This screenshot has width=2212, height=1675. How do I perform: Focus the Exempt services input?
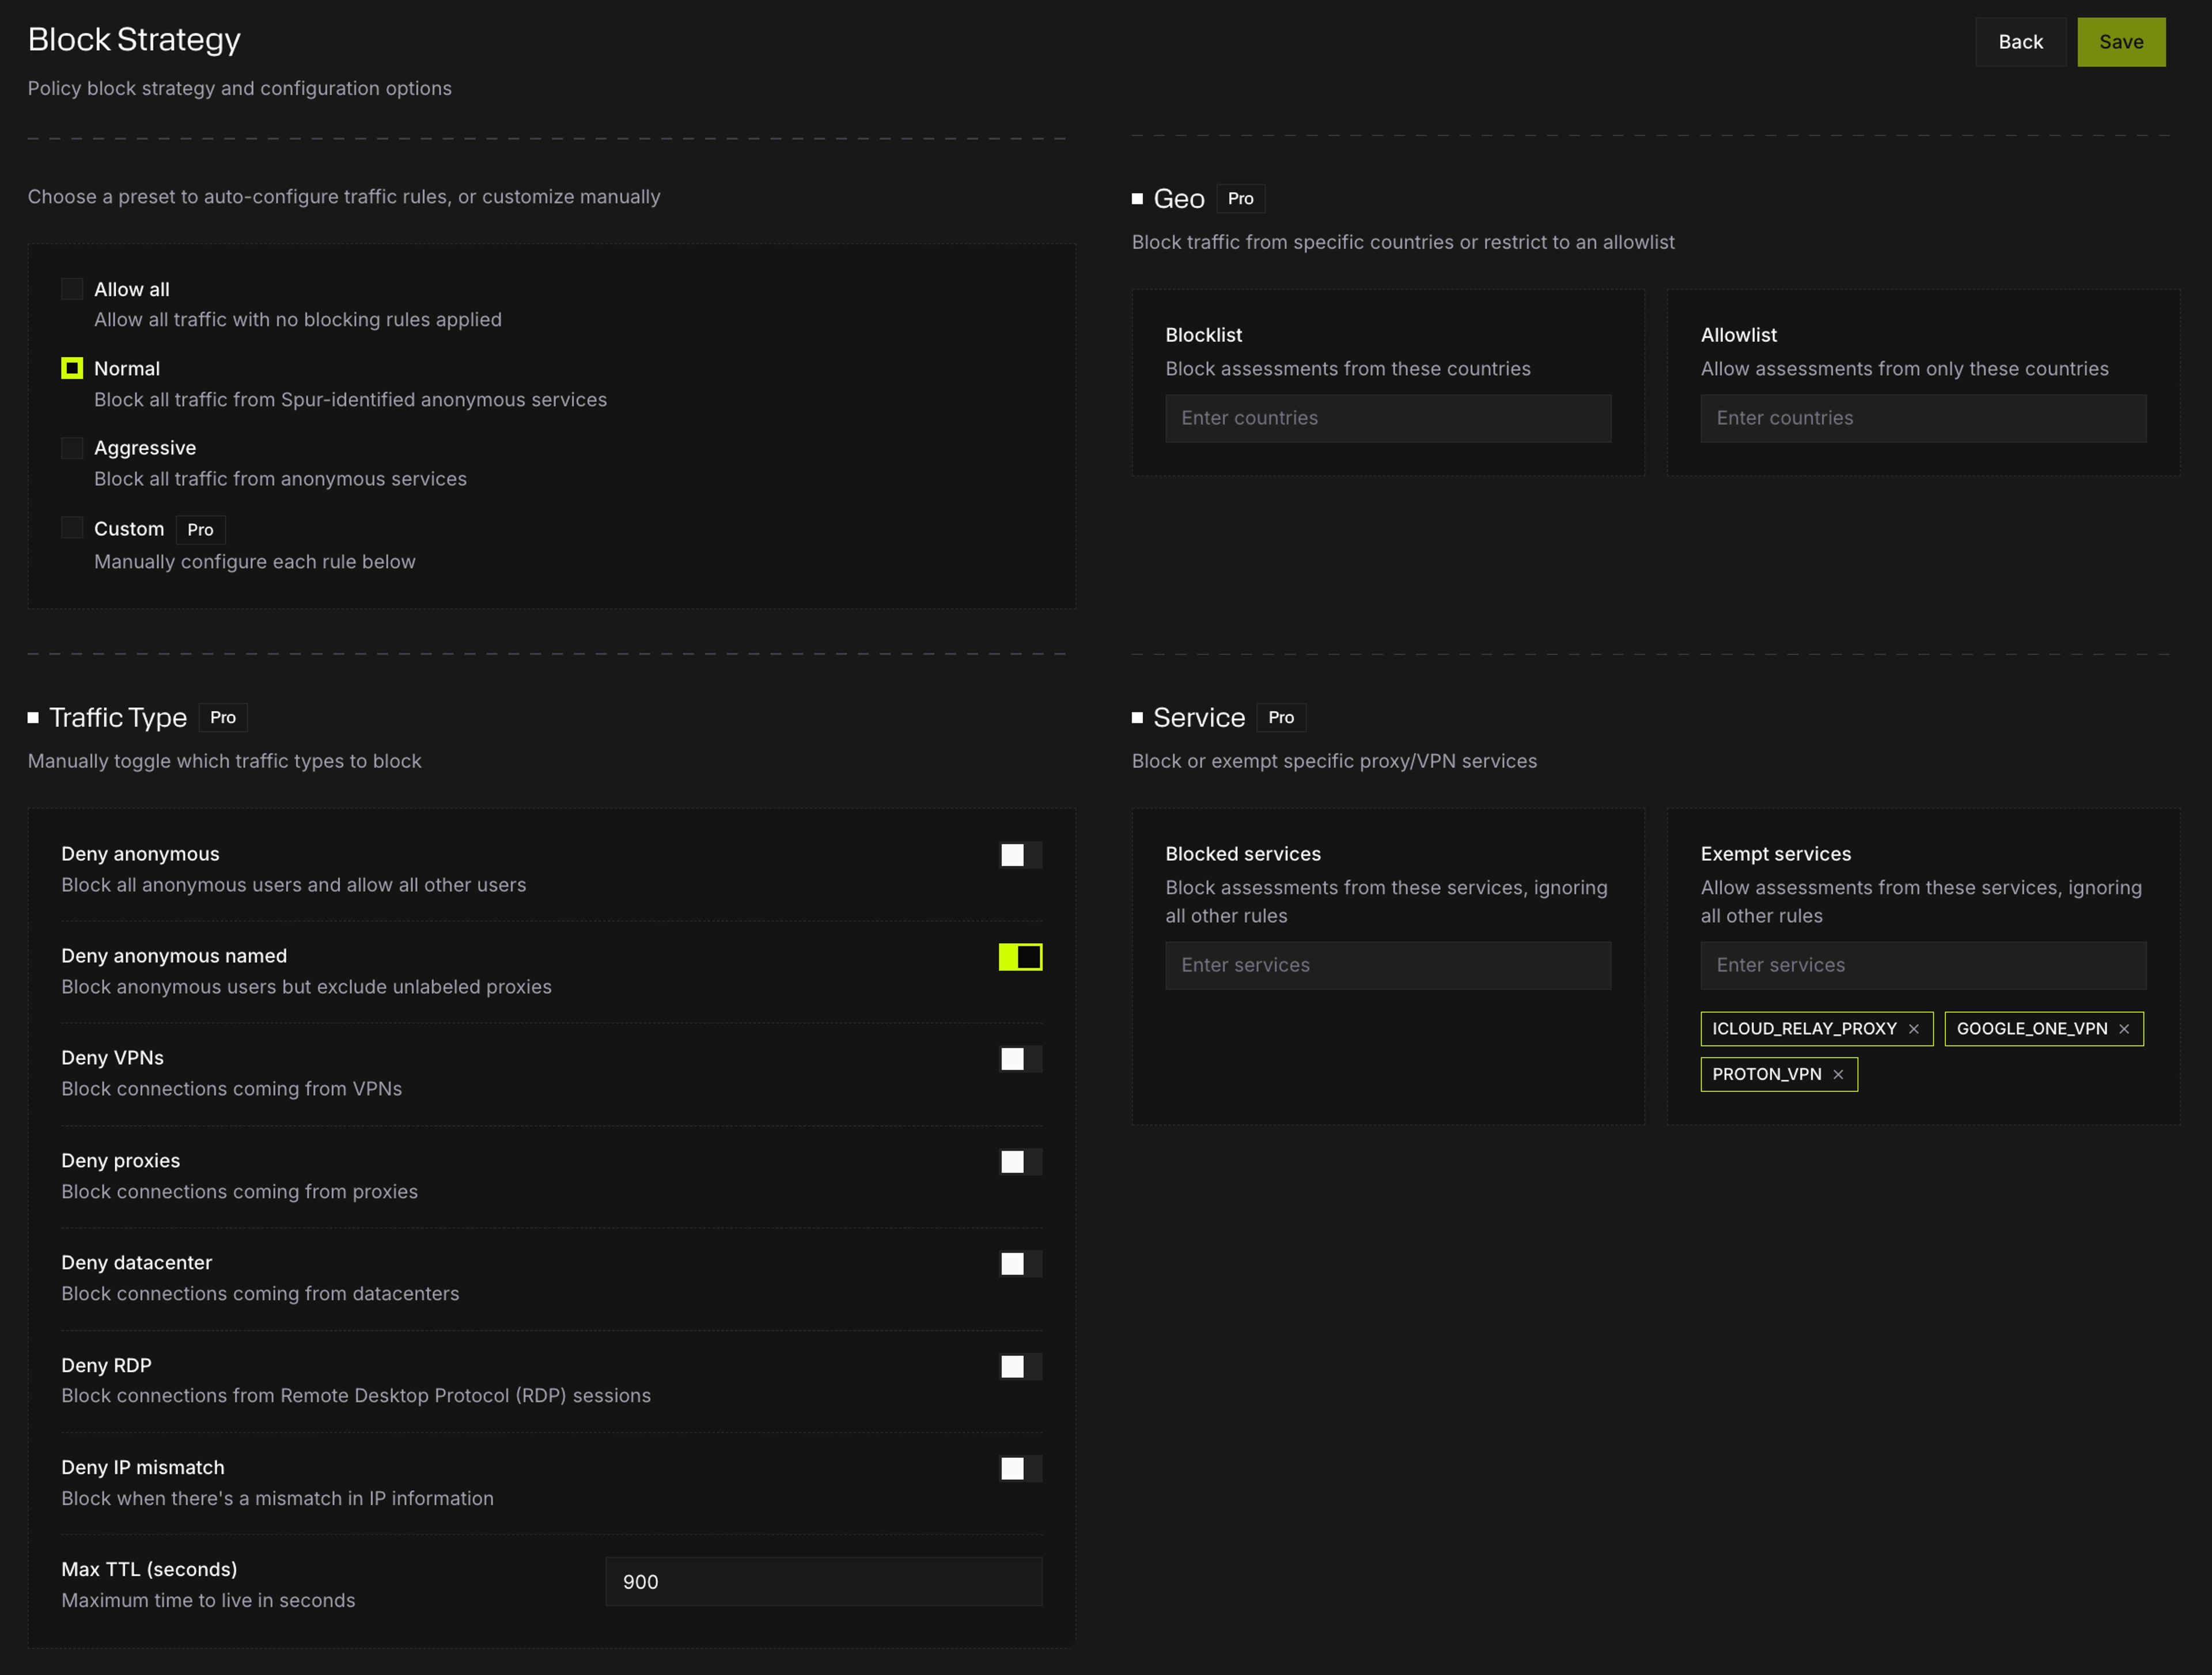[x=1923, y=966]
